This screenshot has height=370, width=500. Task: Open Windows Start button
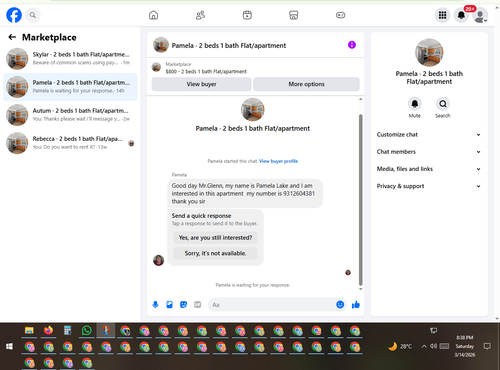9,346
